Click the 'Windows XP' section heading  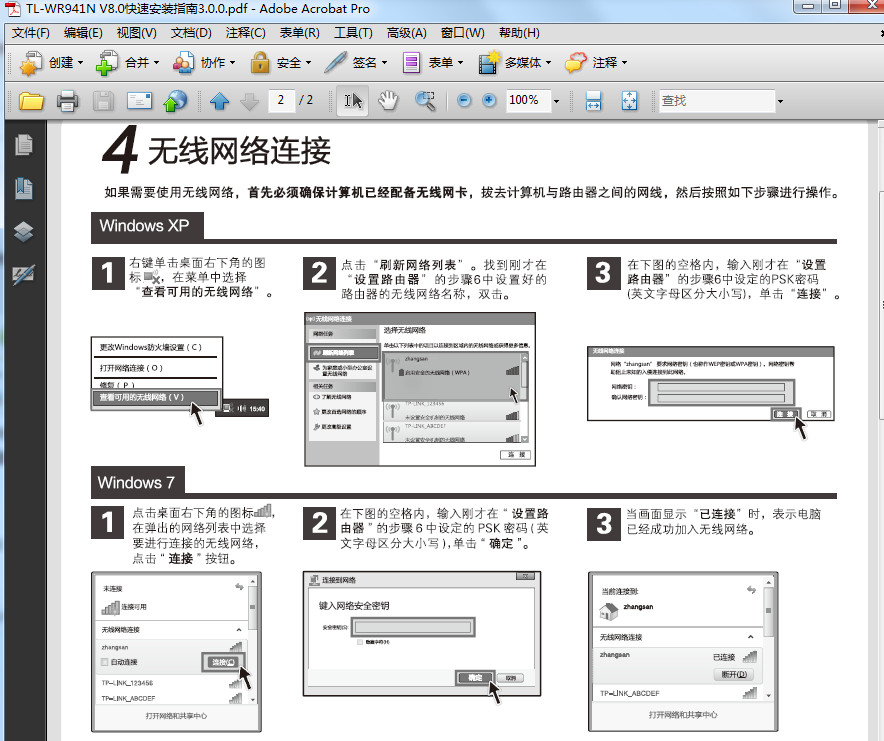point(144,226)
